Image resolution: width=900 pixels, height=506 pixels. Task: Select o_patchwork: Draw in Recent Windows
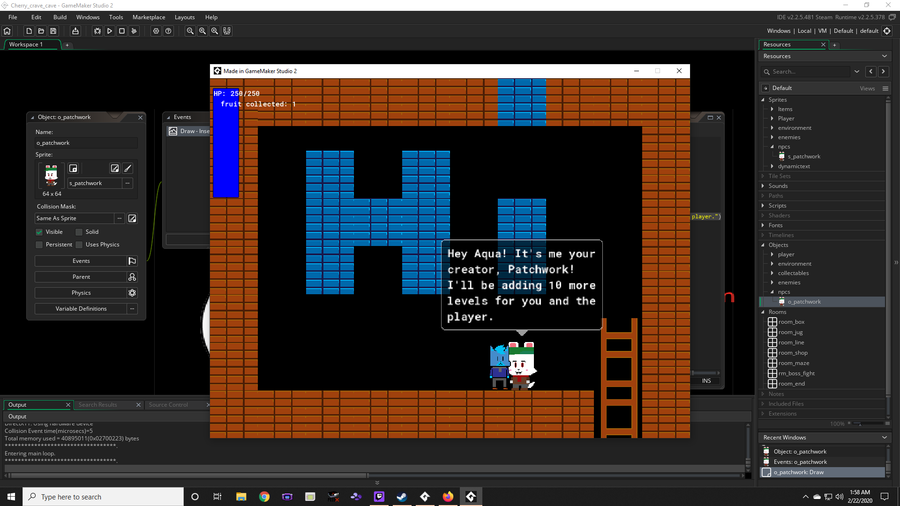pyautogui.click(x=823, y=472)
